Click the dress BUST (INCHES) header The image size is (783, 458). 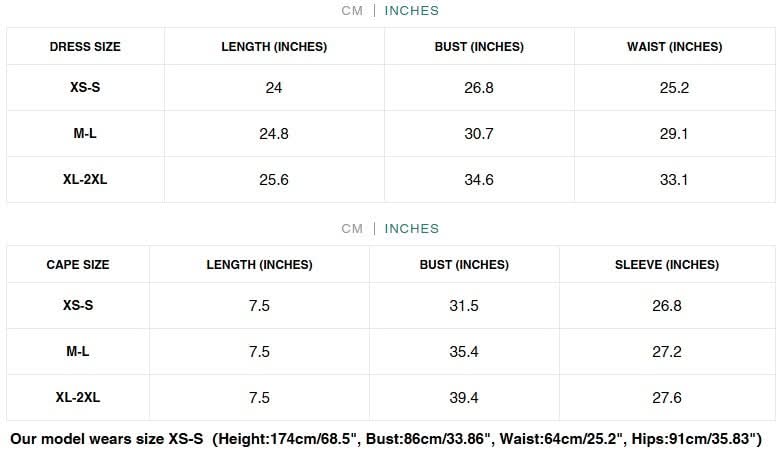pyautogui.click(x=479, y=46)
